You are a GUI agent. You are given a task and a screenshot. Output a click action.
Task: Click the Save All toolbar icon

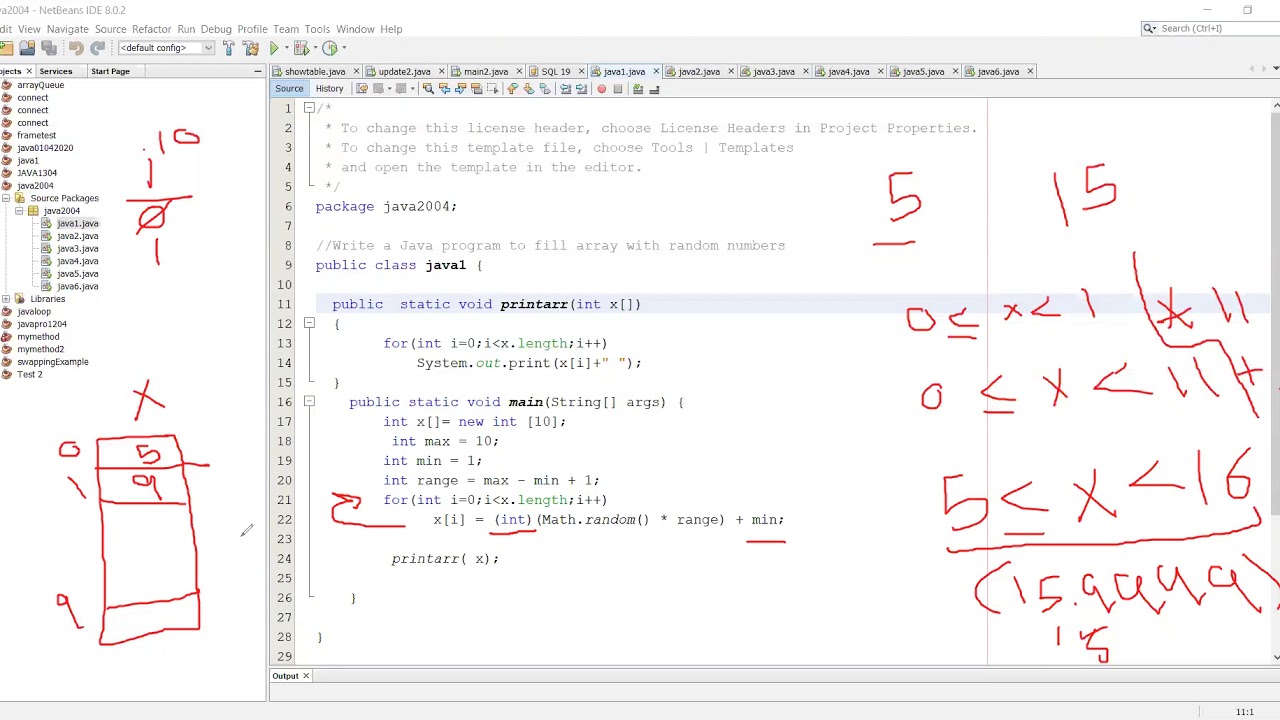pos(48,48)
